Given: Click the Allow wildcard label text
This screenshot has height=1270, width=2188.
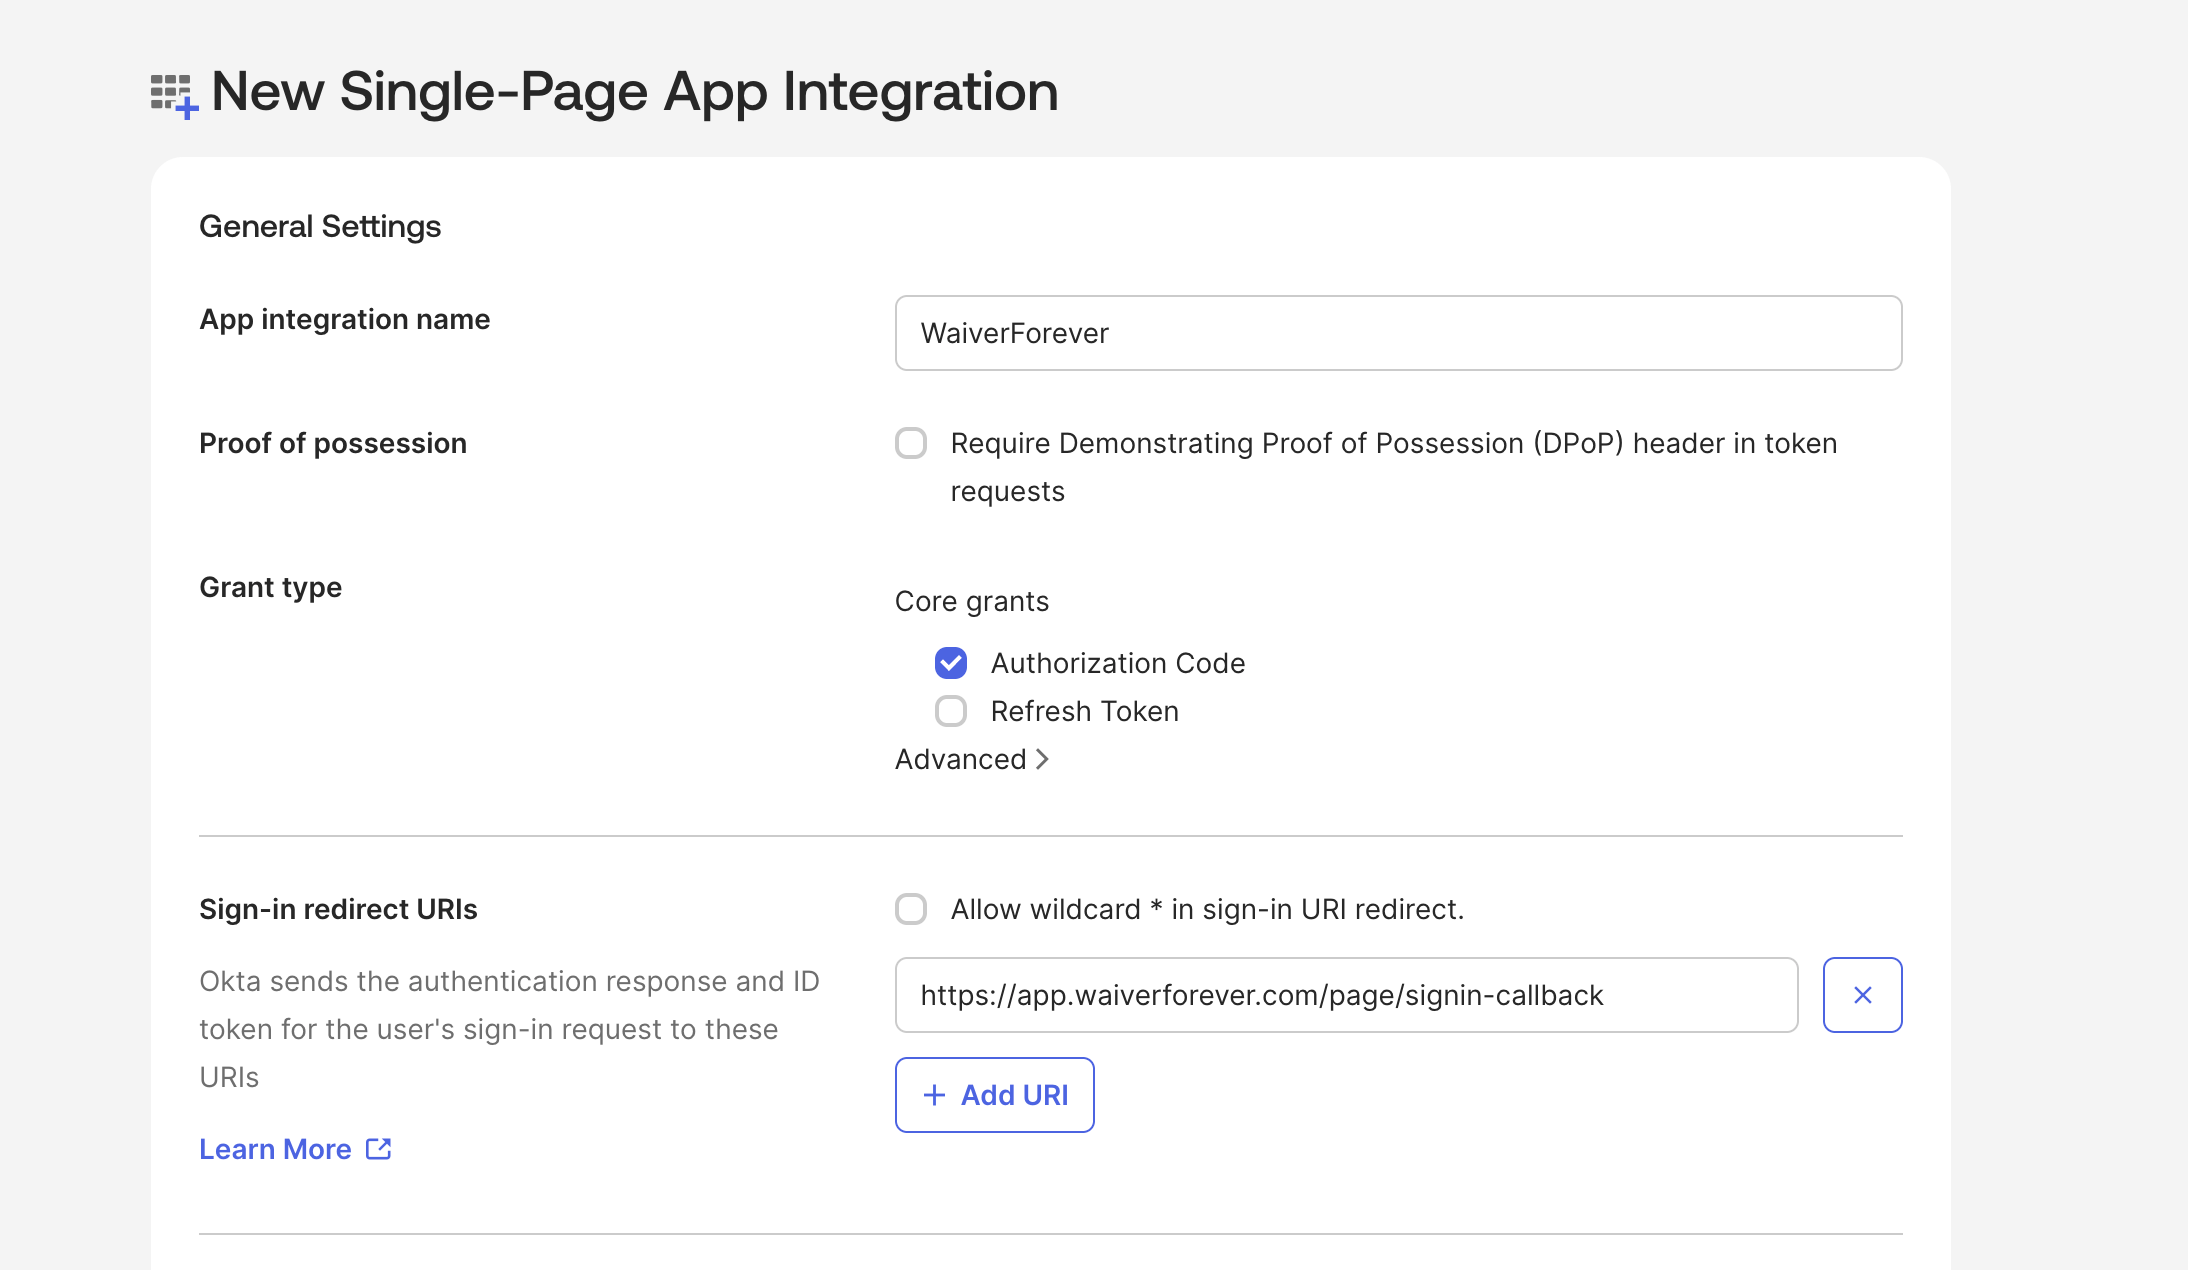Looking at the screenshot, I should click(x=1206, y=909).
